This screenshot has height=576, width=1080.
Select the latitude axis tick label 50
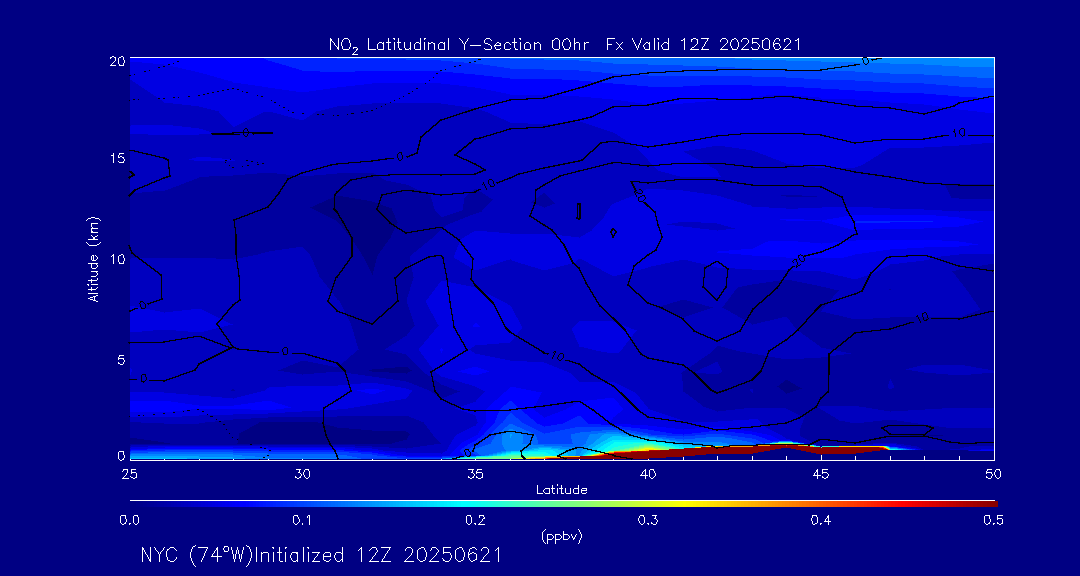click(994, 473)
